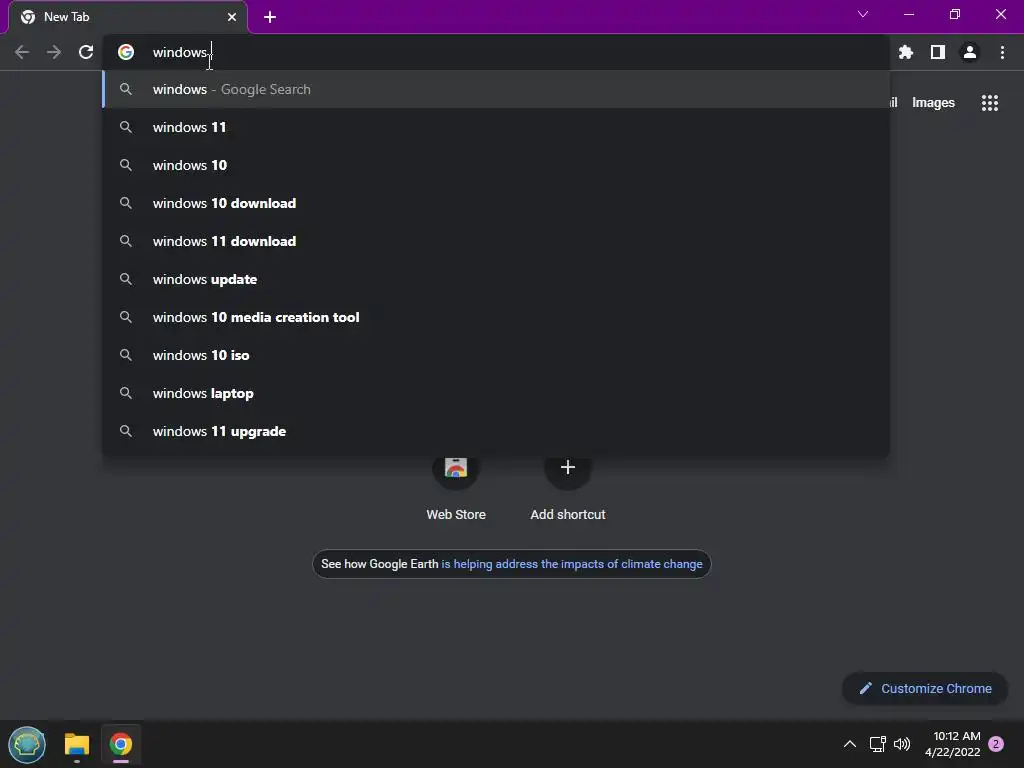Reload the current page

(x=86, y=52)
